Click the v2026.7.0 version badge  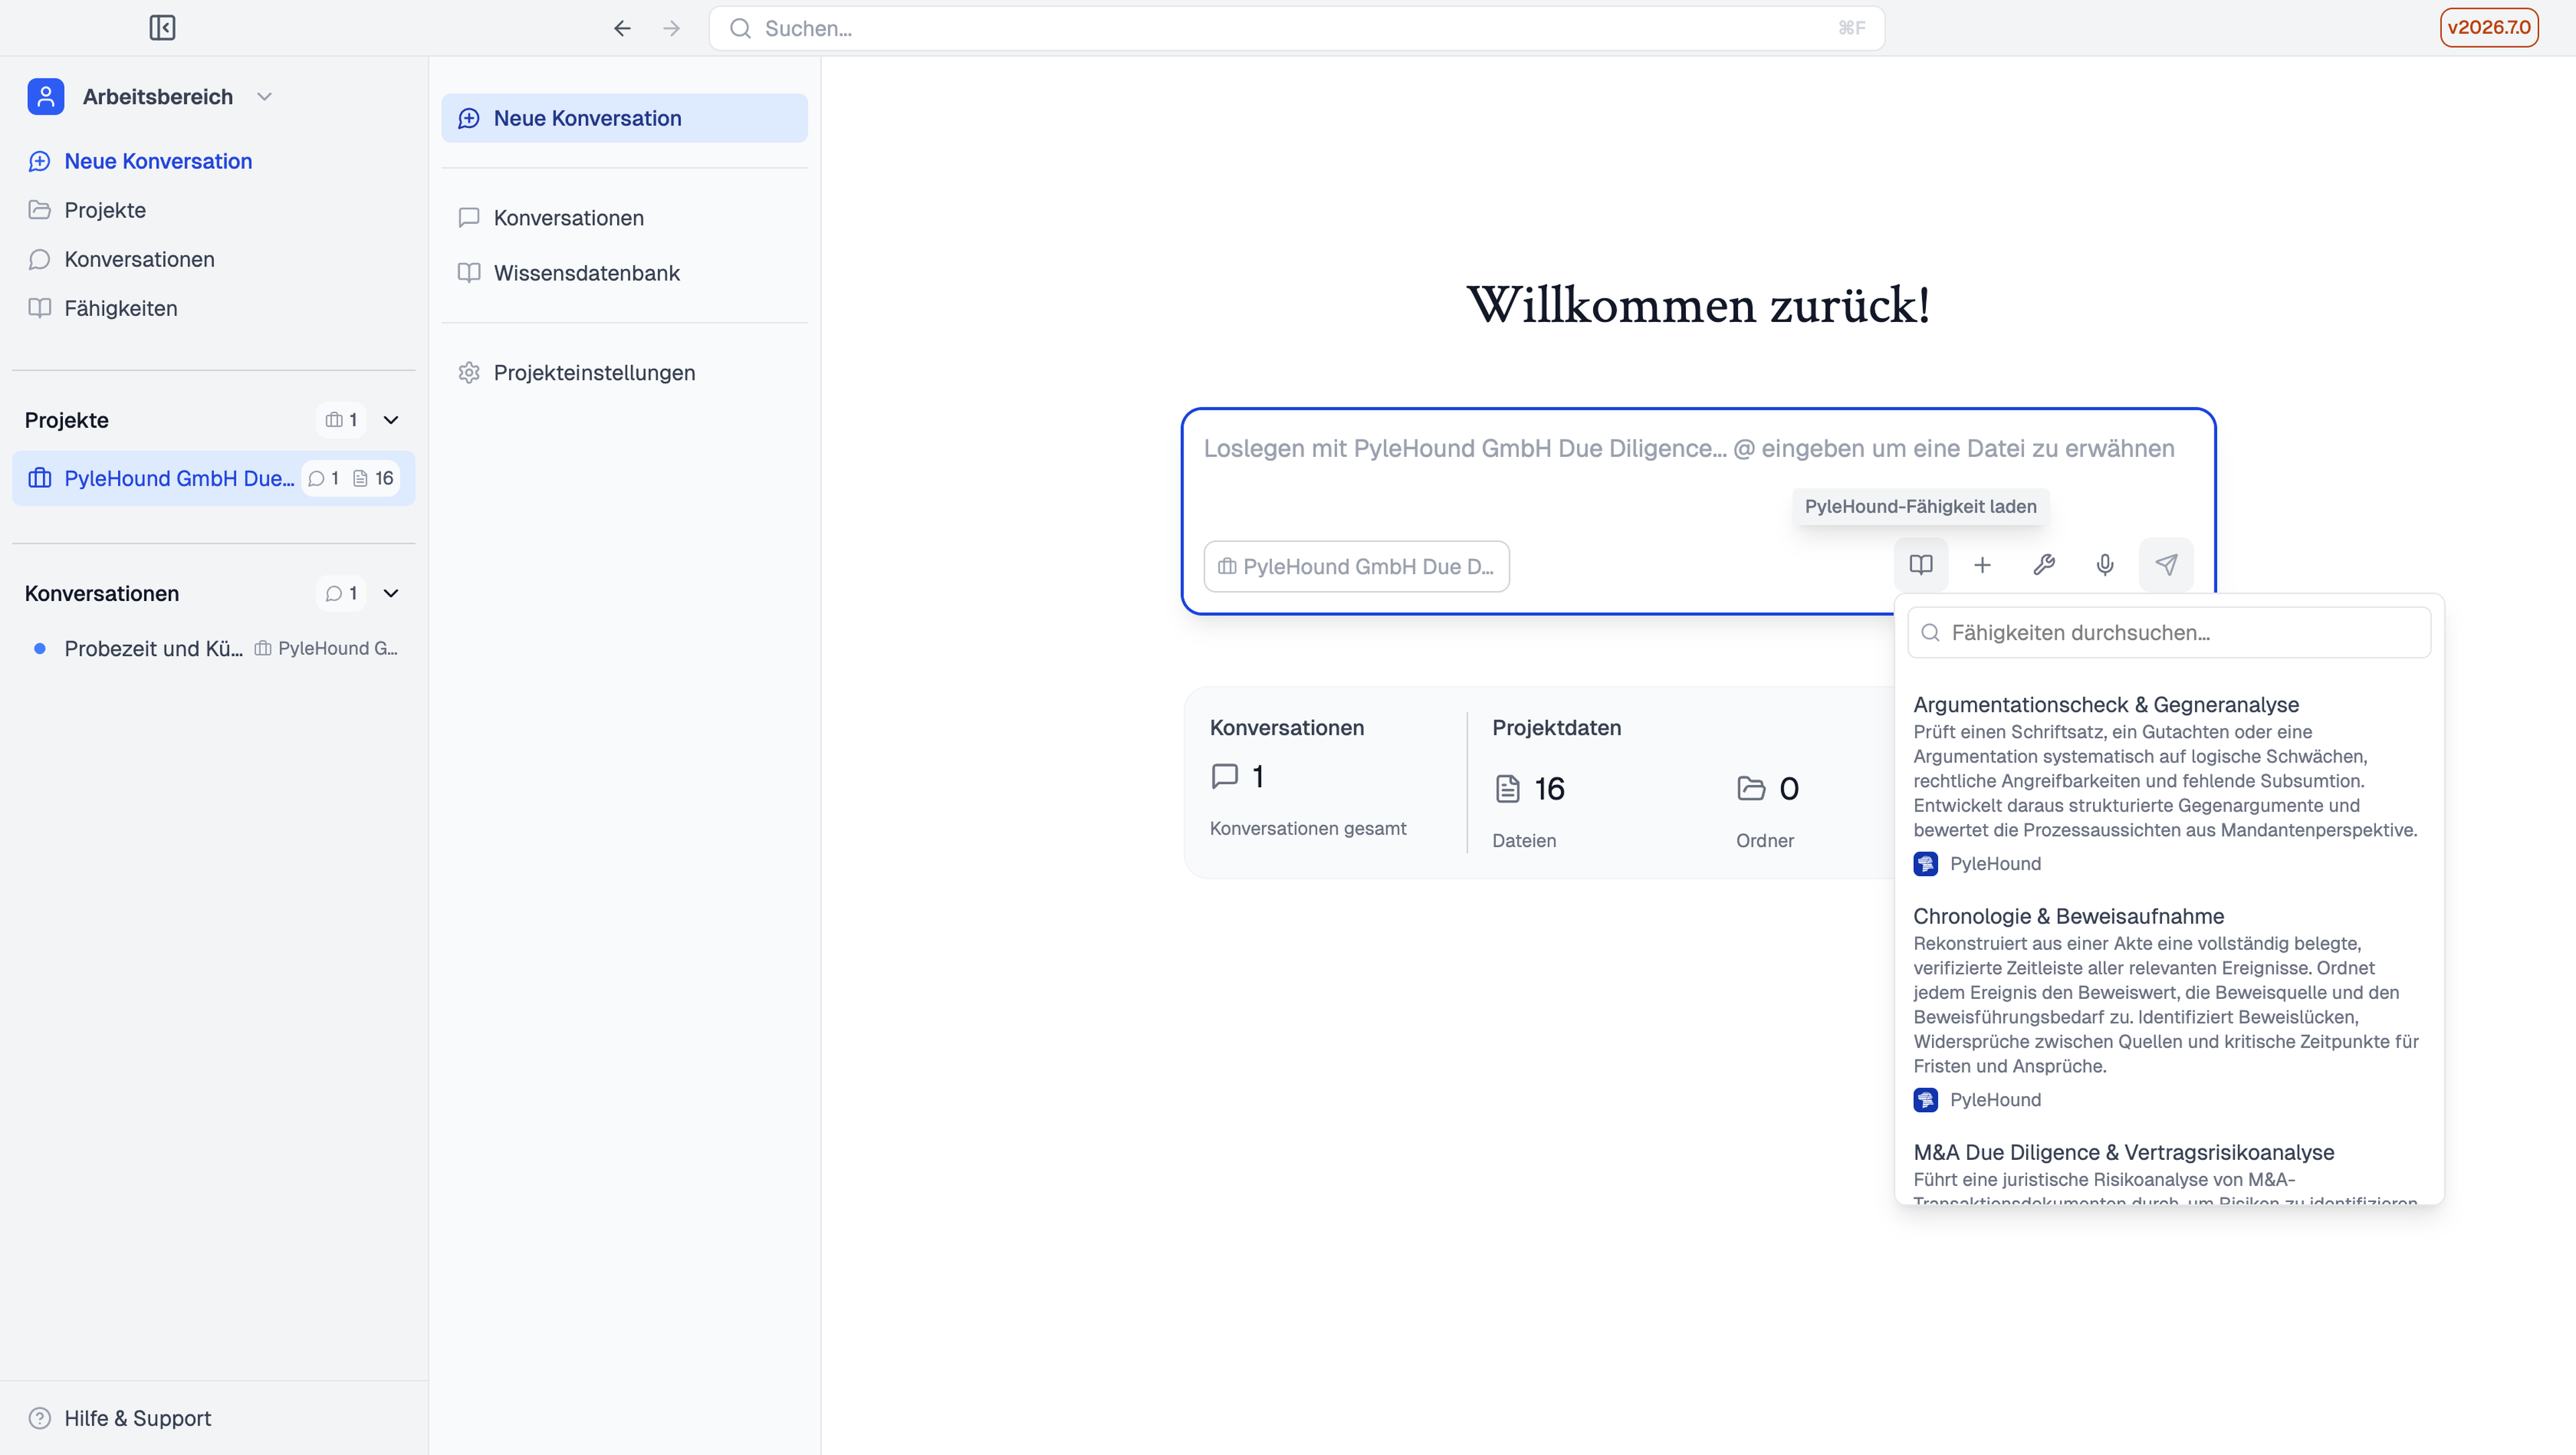(2488, 28)
